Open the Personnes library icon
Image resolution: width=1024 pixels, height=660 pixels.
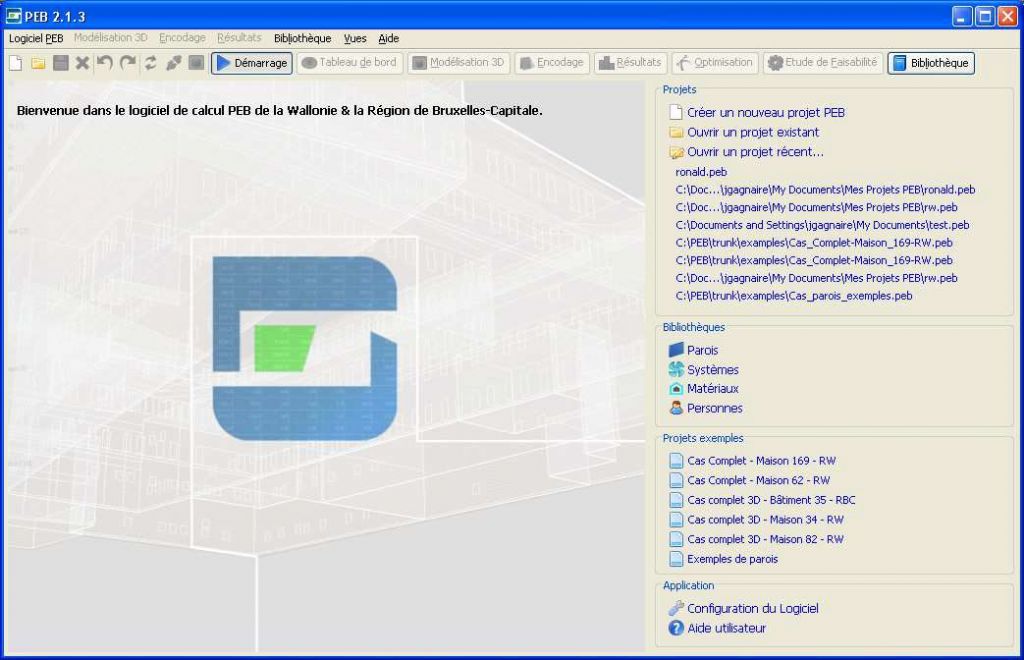point(676,408)
